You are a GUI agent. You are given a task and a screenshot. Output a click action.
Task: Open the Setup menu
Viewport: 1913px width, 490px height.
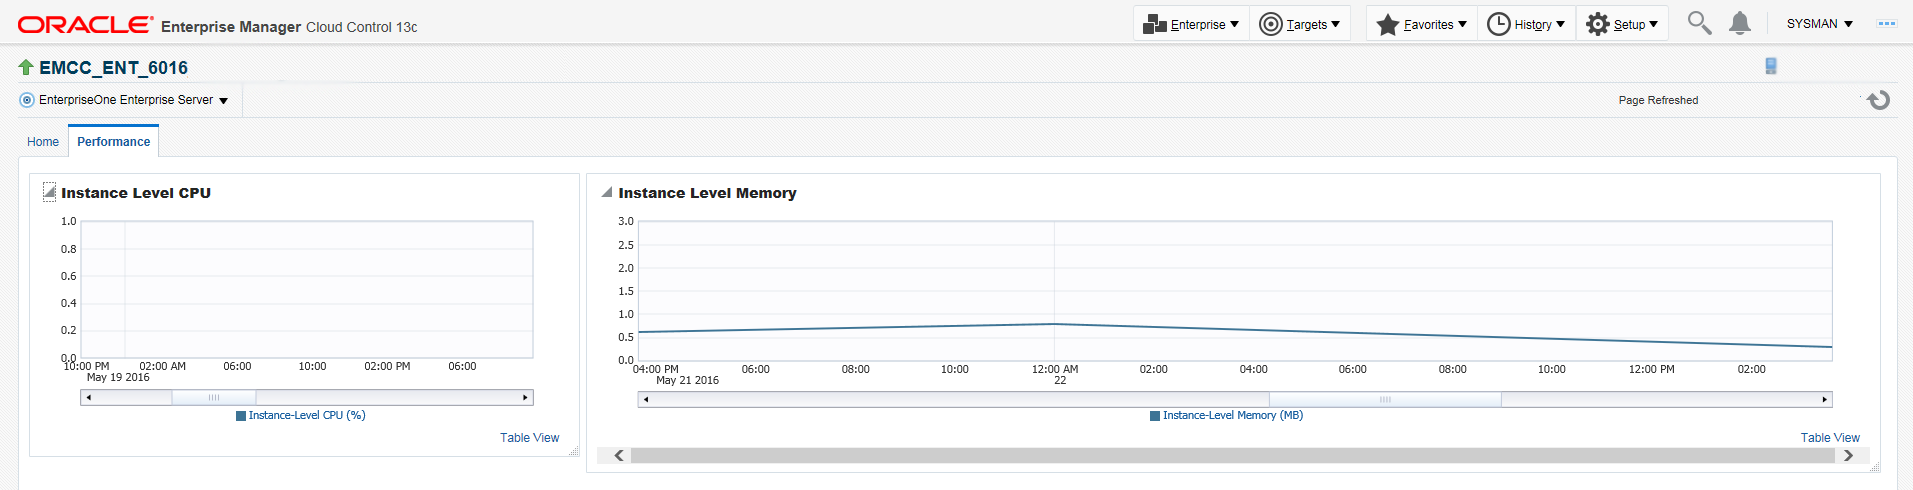coord(1622,24)
